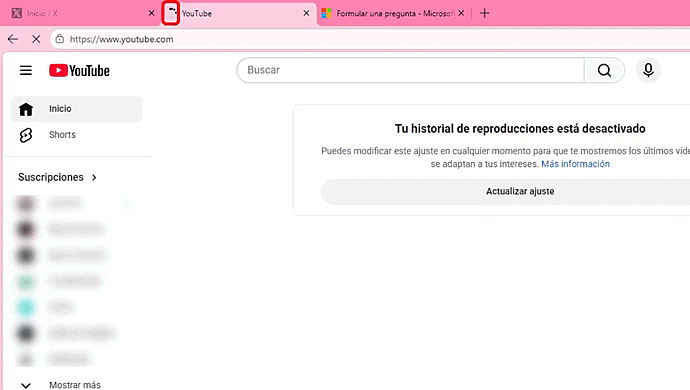
Task: Start voice search with microphone icon
Action: (648, 70)
